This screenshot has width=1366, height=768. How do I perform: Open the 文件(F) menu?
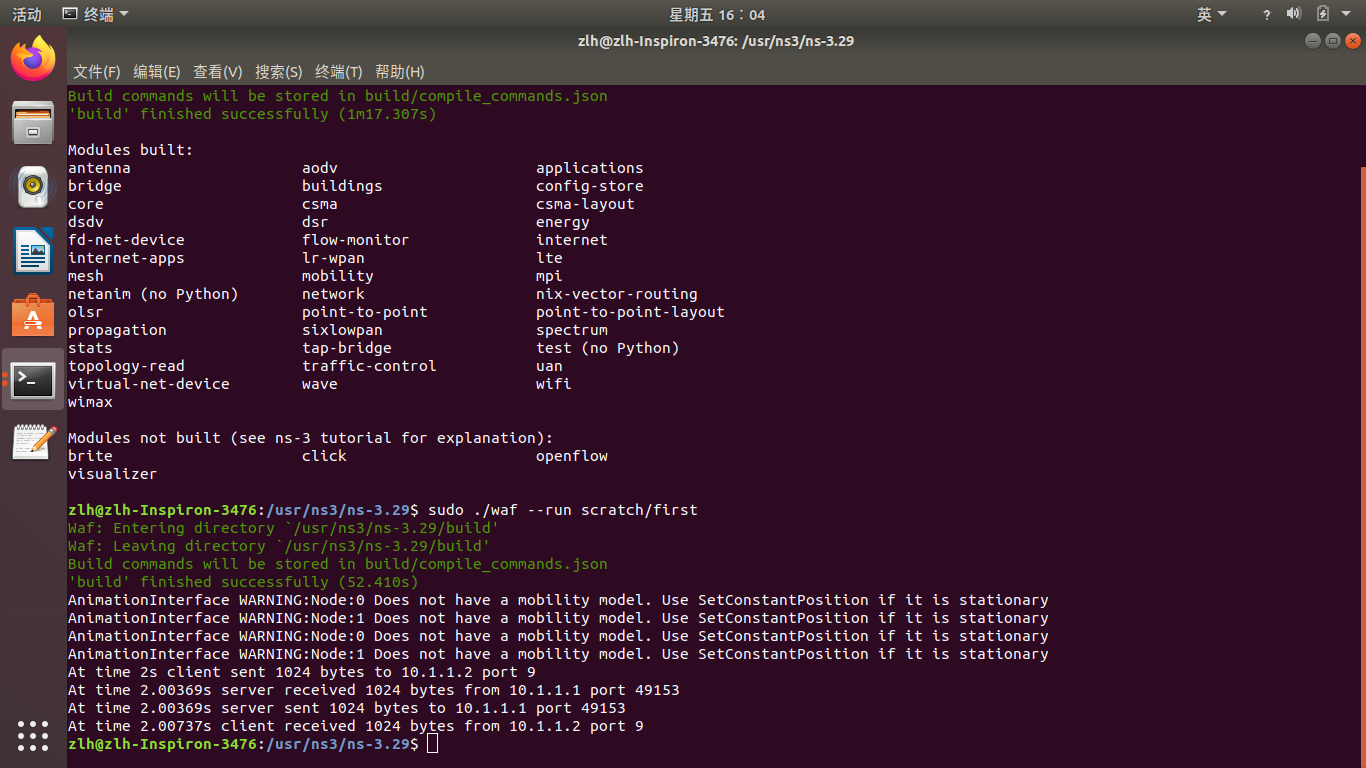click(x=96, y=72)
